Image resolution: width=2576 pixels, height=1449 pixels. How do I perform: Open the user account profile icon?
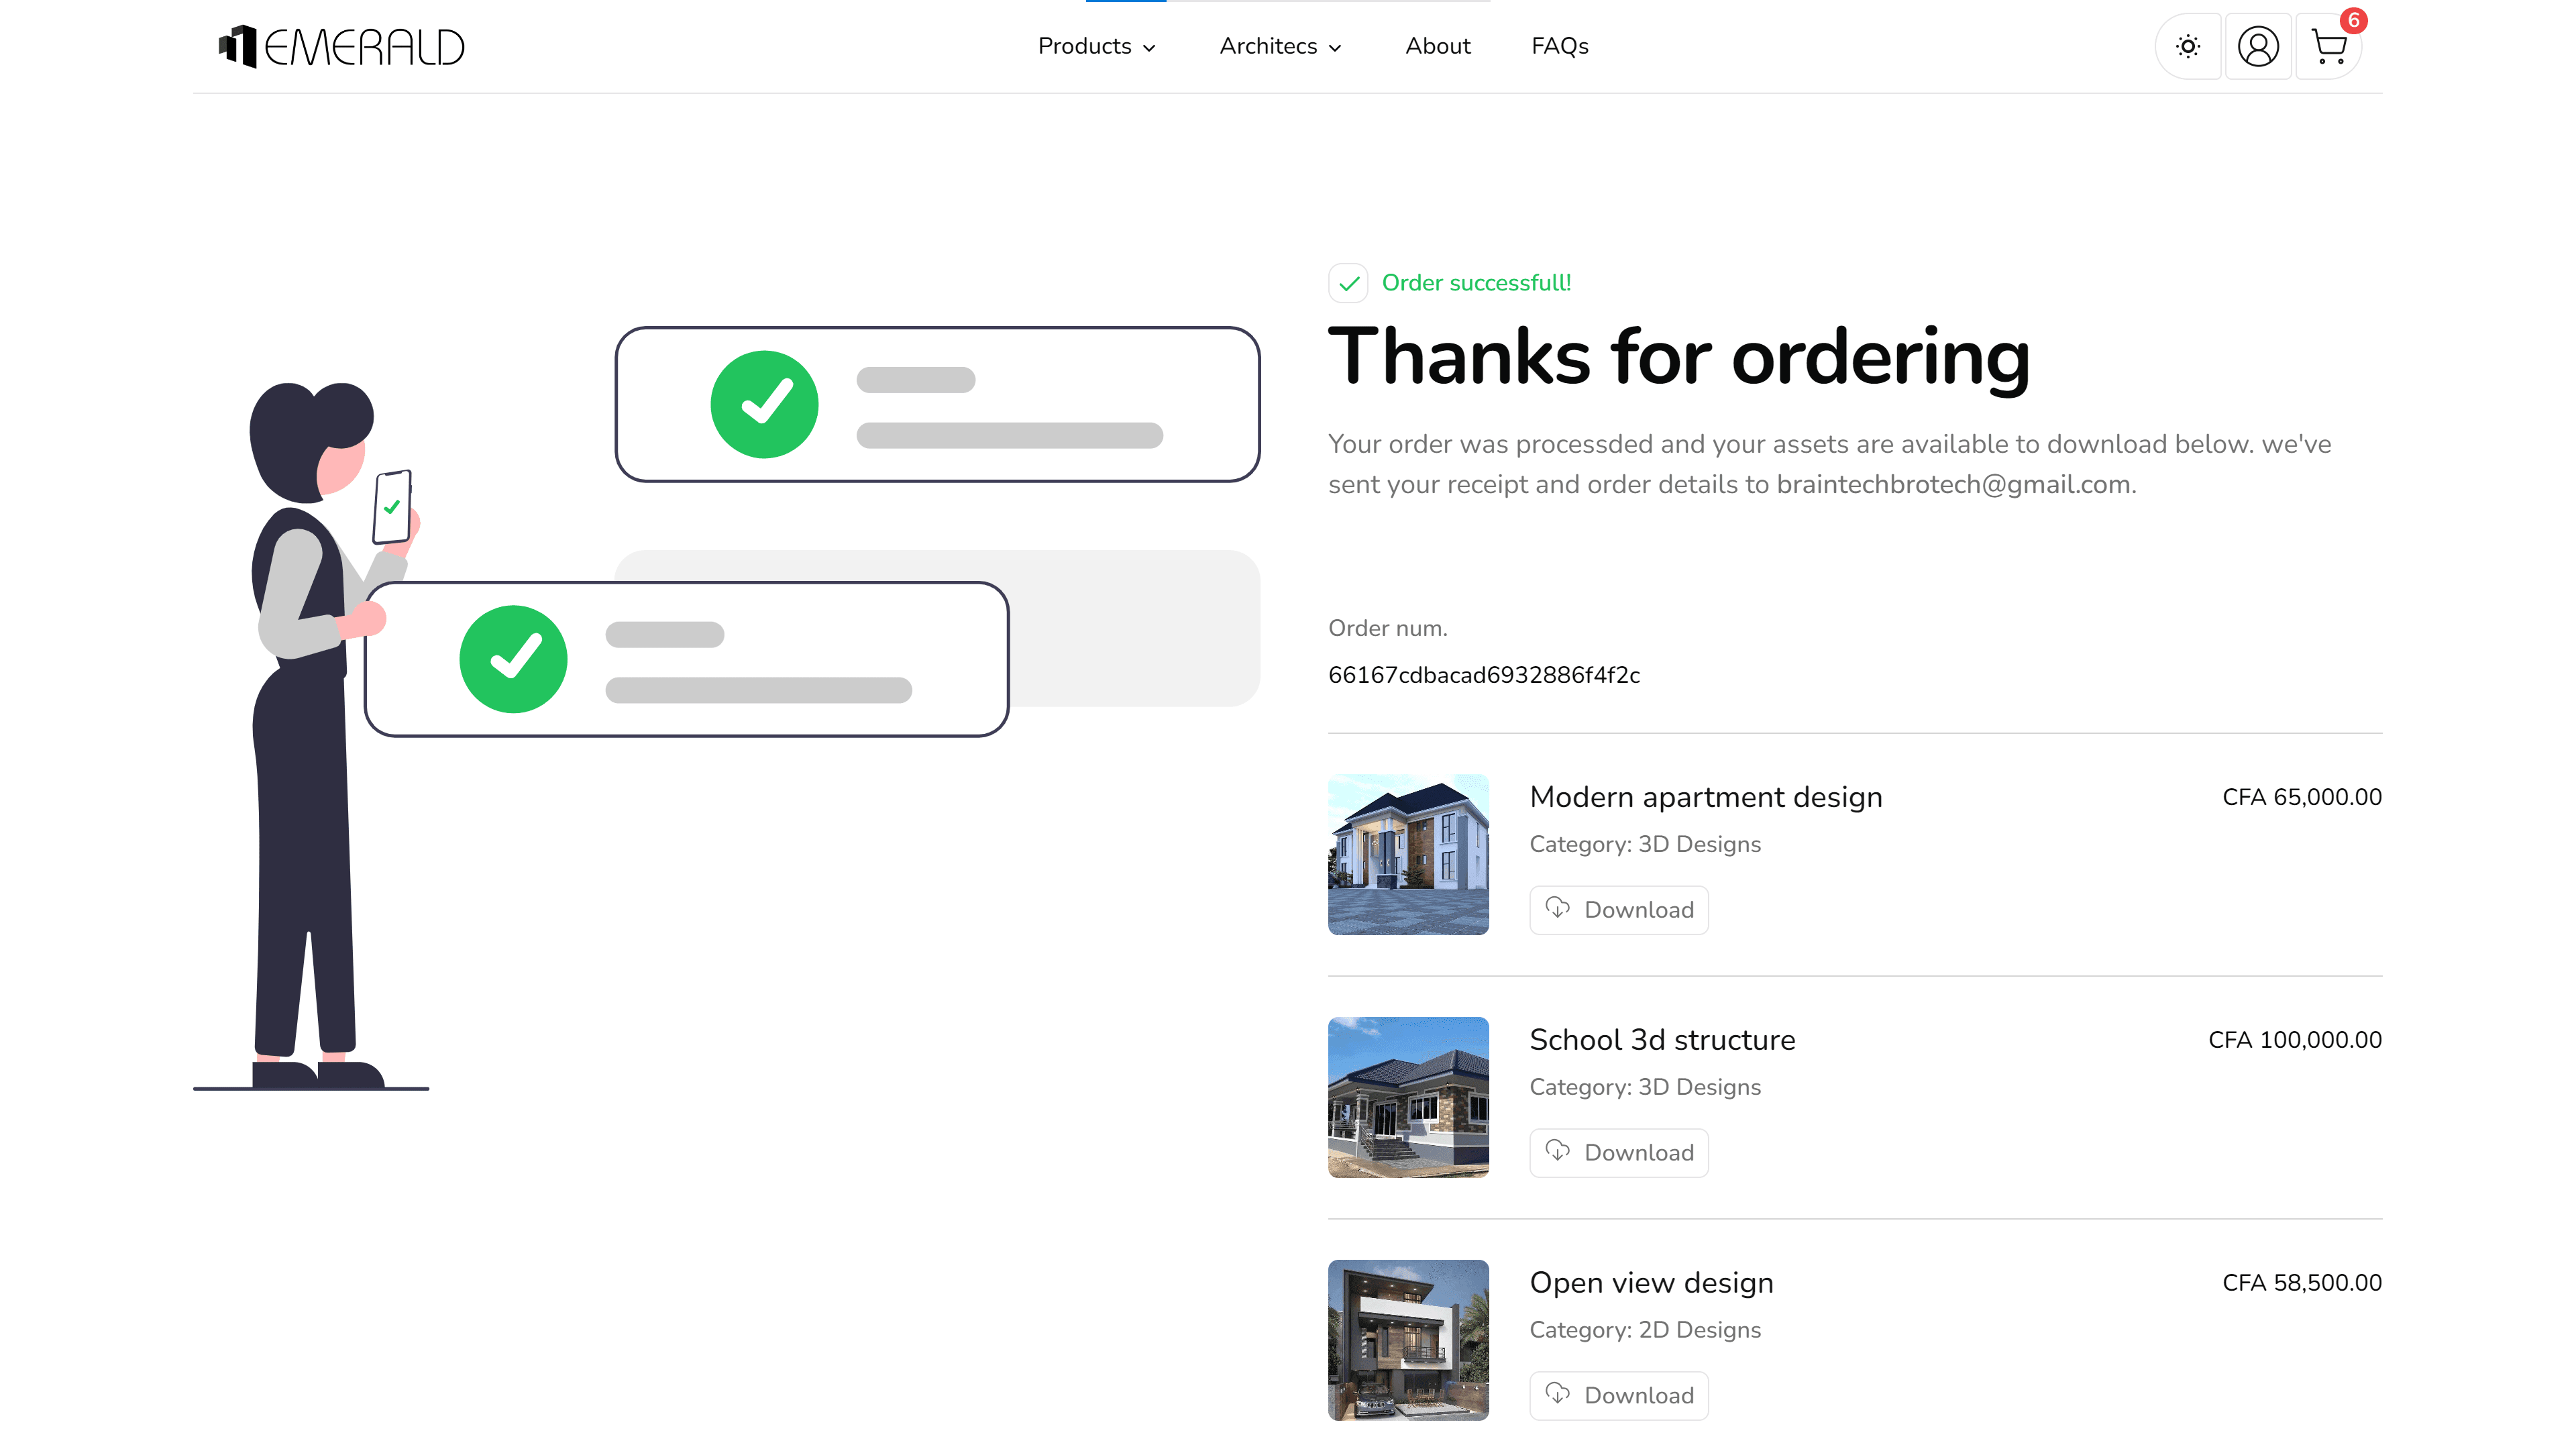2258,46
